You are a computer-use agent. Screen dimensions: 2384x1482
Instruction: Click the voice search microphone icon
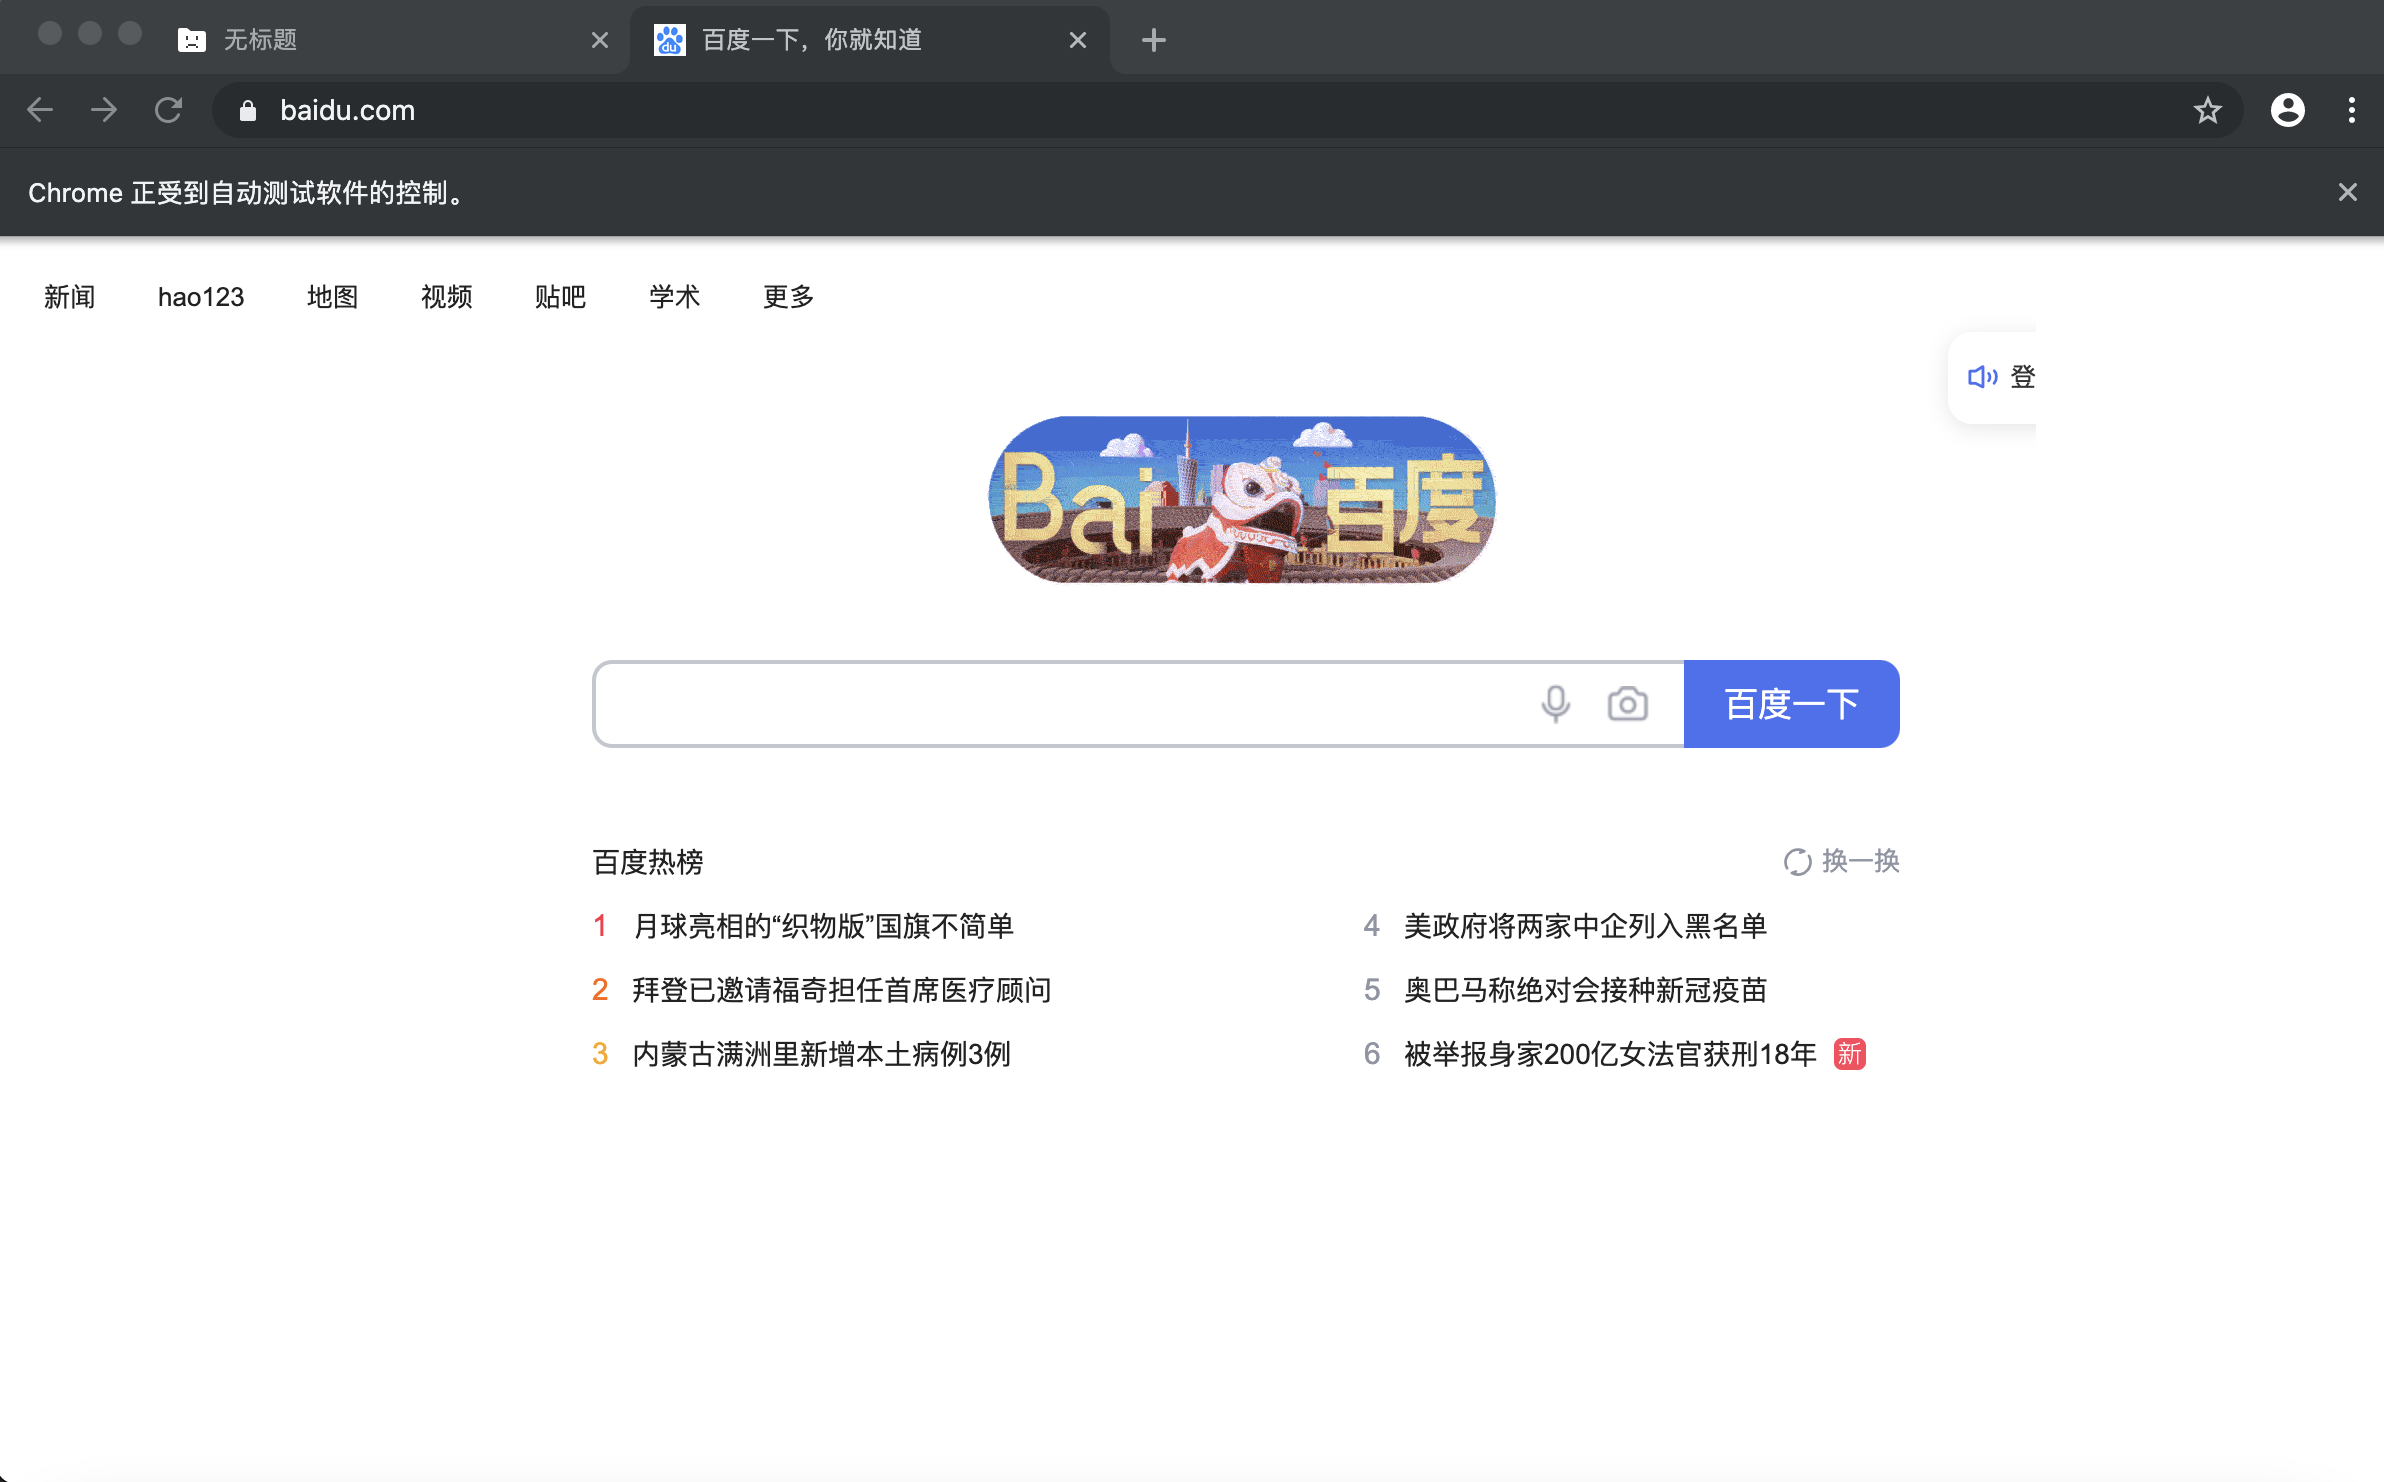click(1556, 703)
